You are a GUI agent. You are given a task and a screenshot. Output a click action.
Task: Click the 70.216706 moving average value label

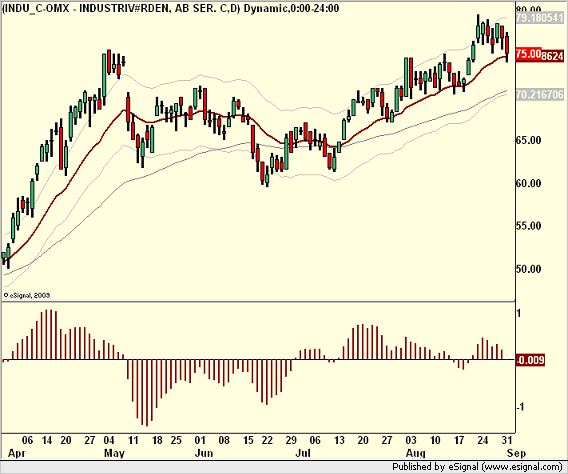click(x=540, y=95)
